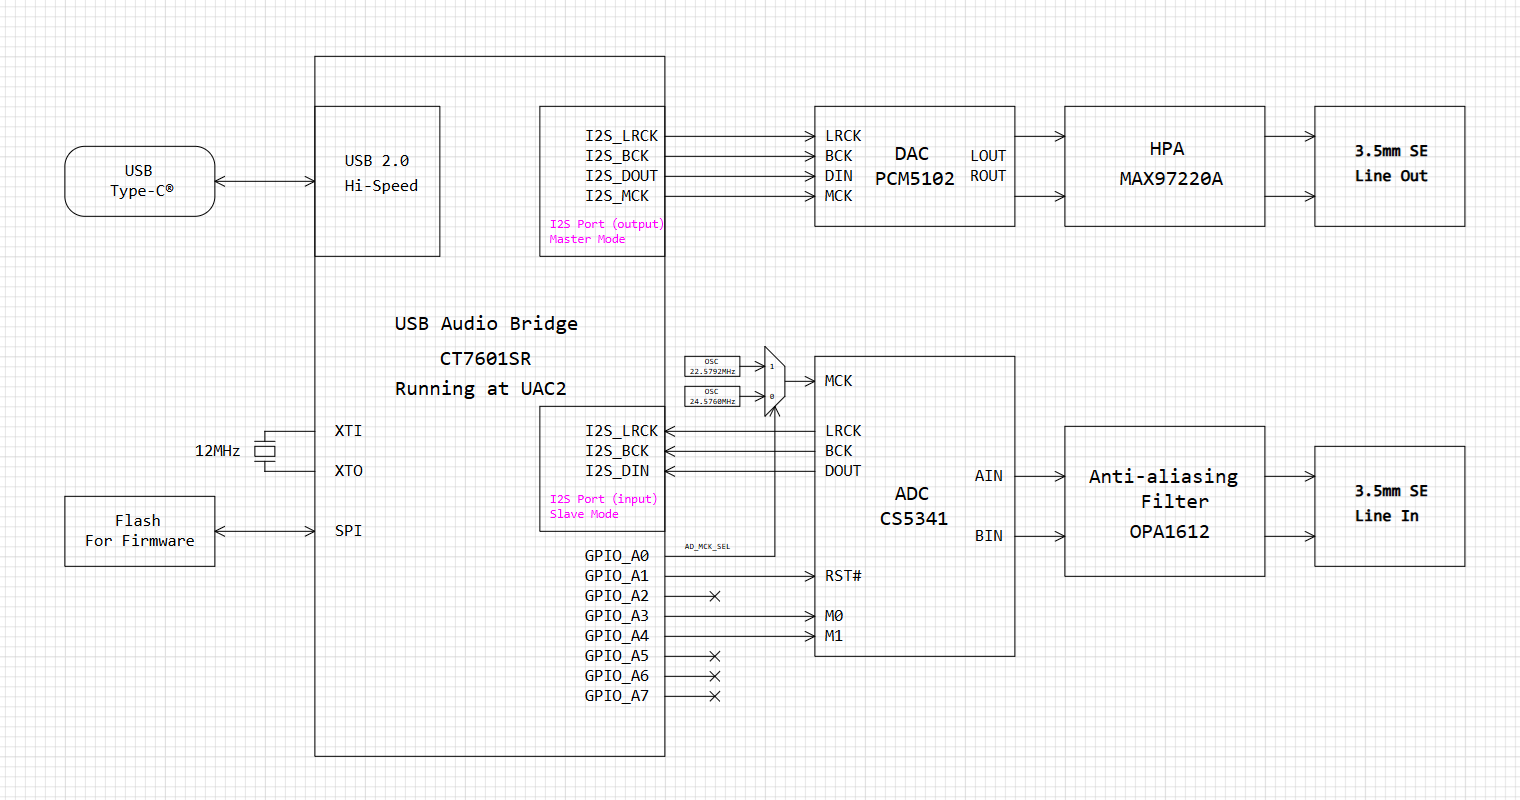Select the no-connect X on GPIO_A6
This screenshot has height=800, width=1520.
(714, 676)
